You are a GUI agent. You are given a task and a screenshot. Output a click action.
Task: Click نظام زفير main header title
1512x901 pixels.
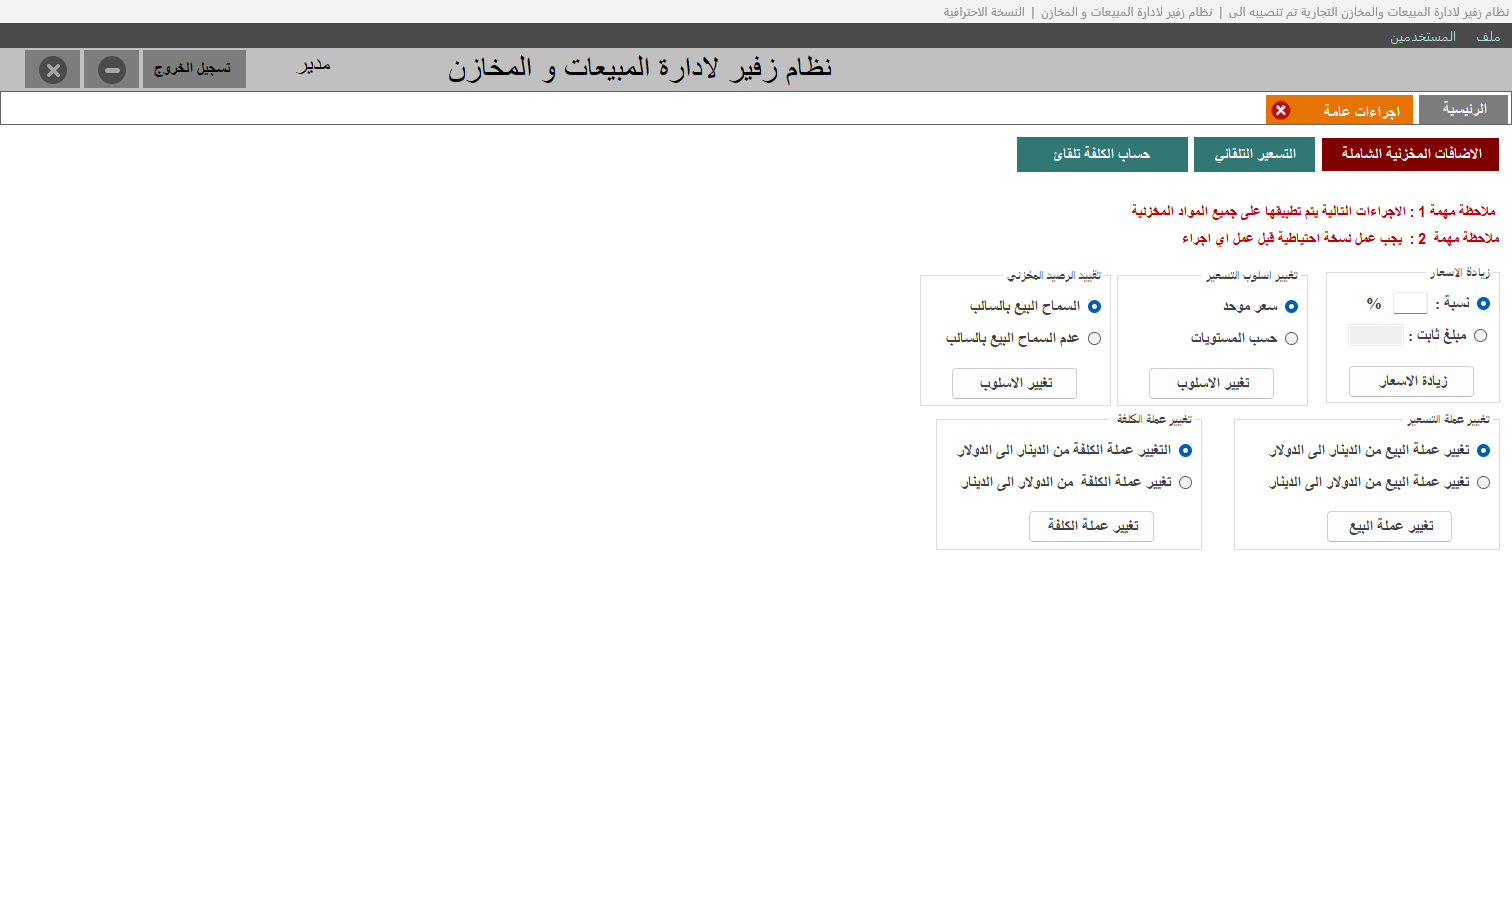640,68
